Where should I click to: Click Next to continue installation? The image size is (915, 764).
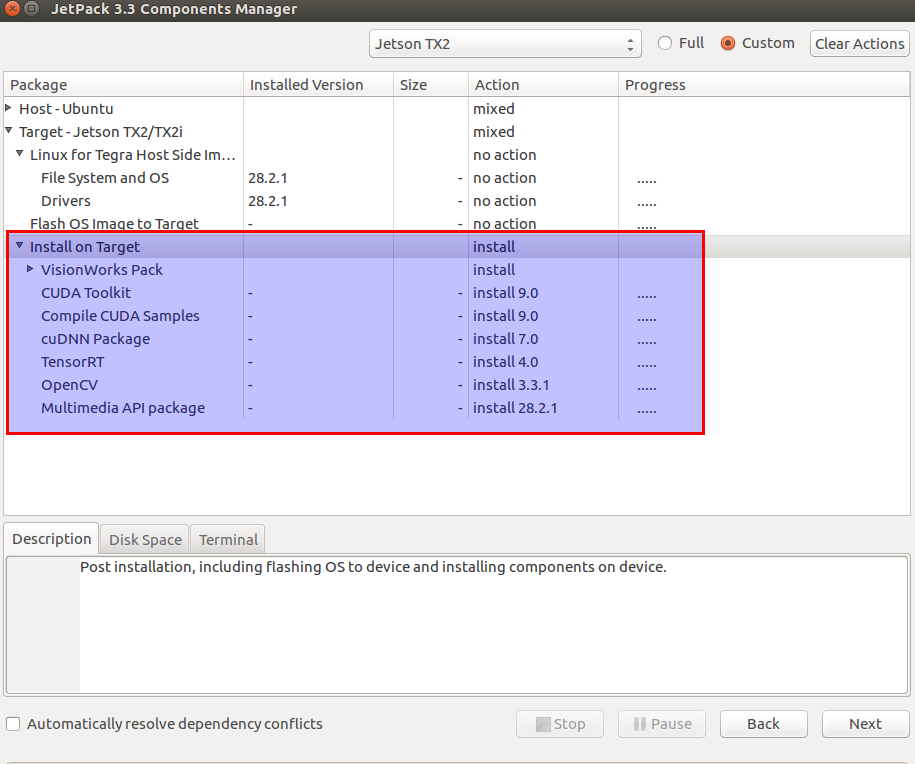[x=865, y=724]
